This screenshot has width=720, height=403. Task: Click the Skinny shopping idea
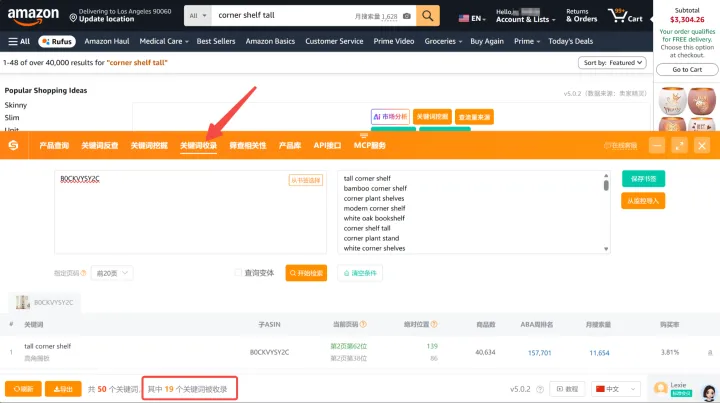[x=16, y=105]
